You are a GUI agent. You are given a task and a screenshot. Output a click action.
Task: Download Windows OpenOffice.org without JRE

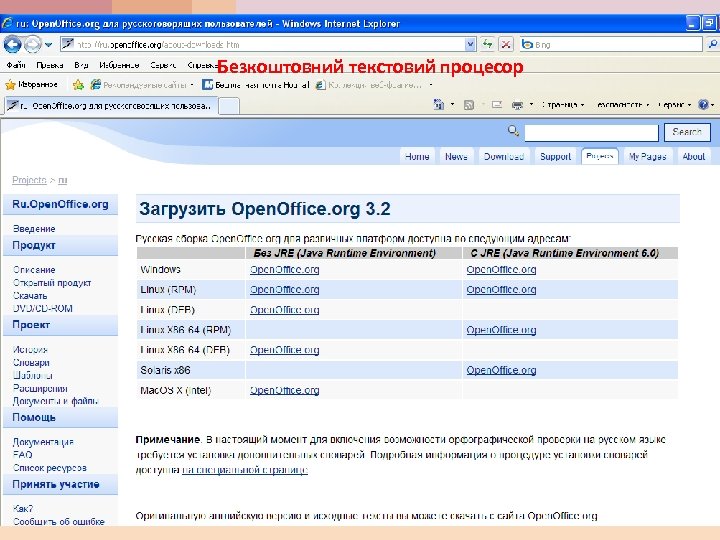coord(285,270)
